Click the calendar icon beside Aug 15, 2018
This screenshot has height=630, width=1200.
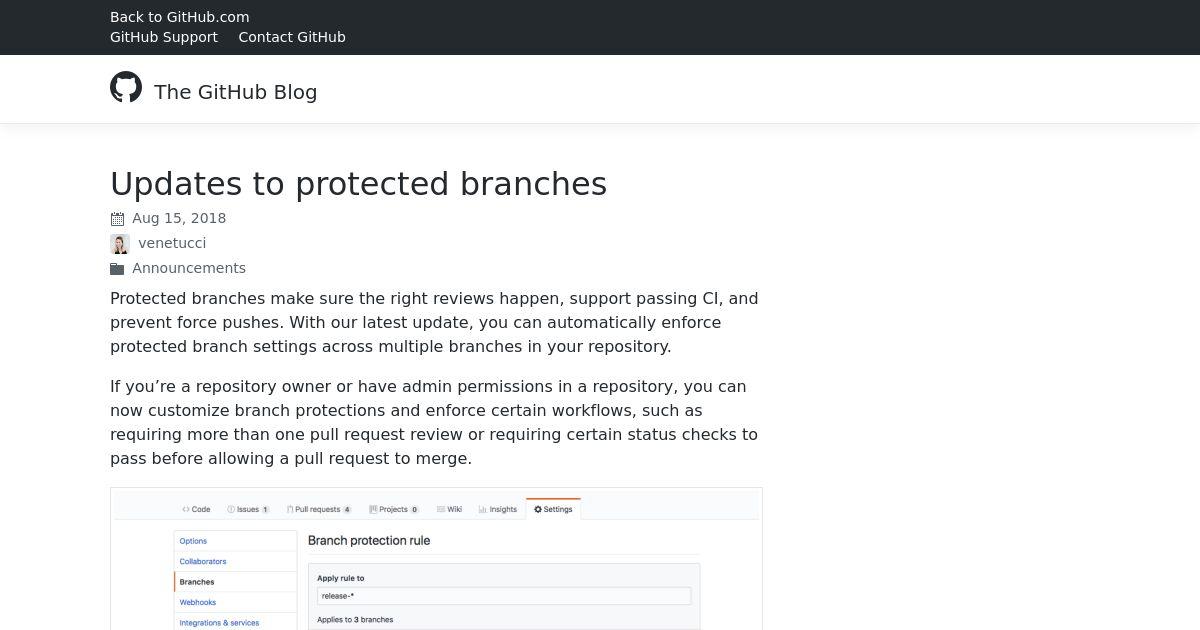(117, 219)
